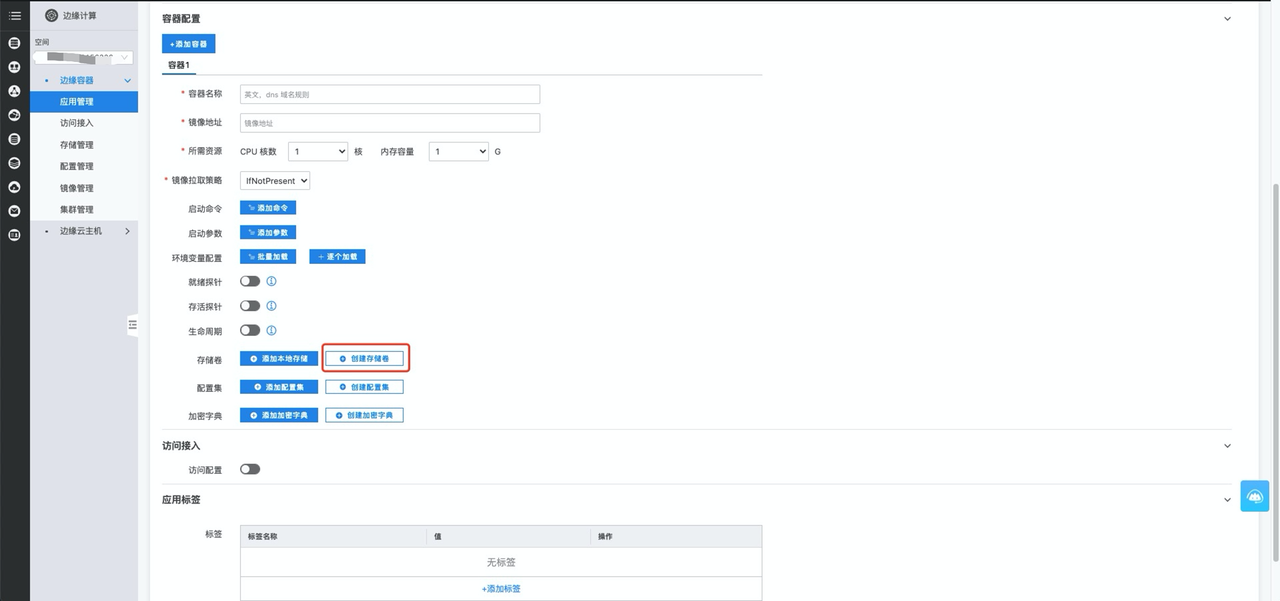Click the 添加配置集 button
This screenshot has width=1280, height=601.
point(279,386)
